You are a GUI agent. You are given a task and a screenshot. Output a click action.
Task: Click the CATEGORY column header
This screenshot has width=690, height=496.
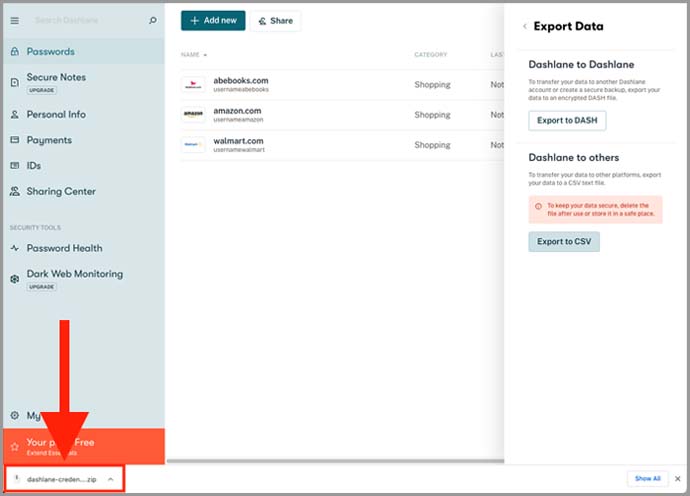tap(430, 55)
